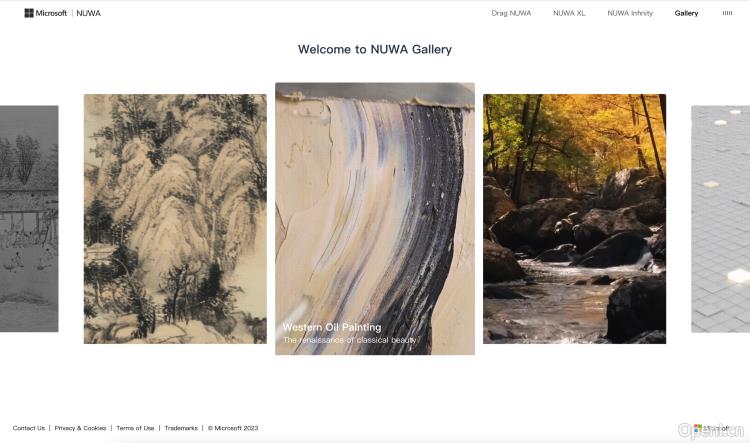This screenshot has height=443, width=750.
Task: Click the Microsoft logo in the footer corner
Action: (712, 428)
